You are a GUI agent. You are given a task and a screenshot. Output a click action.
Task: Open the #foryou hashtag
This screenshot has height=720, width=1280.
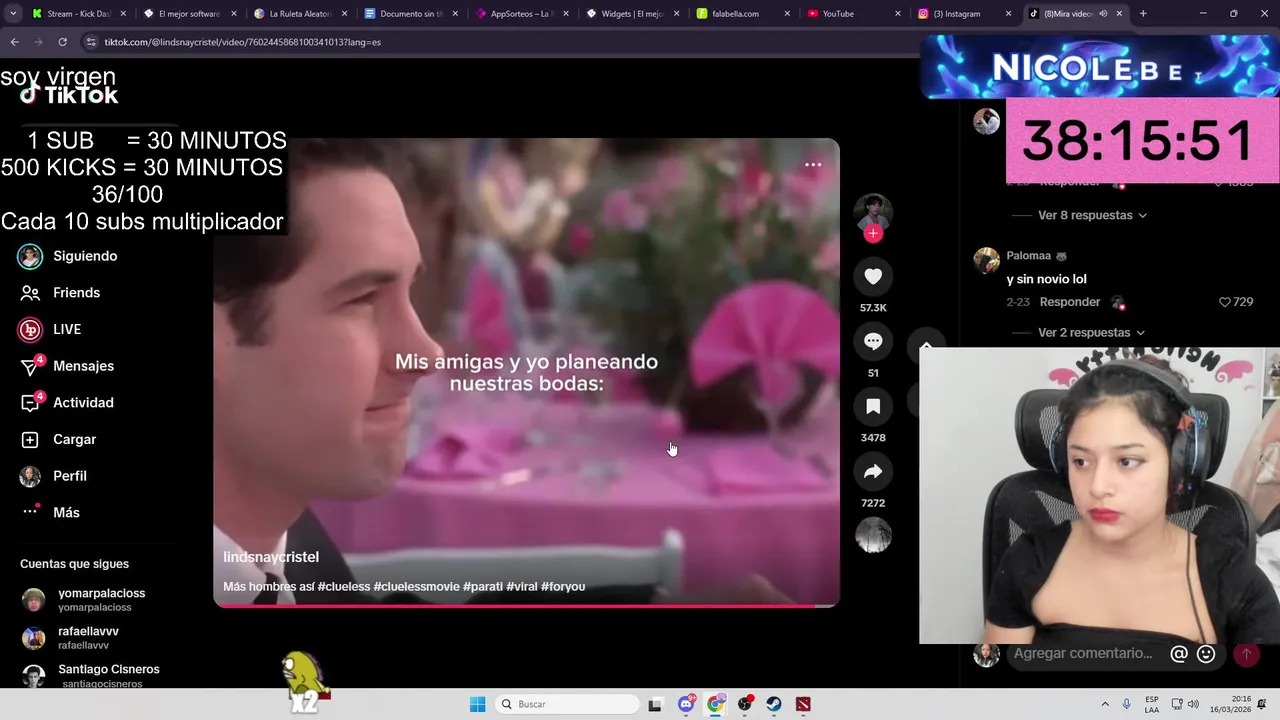tap(563, 587)
